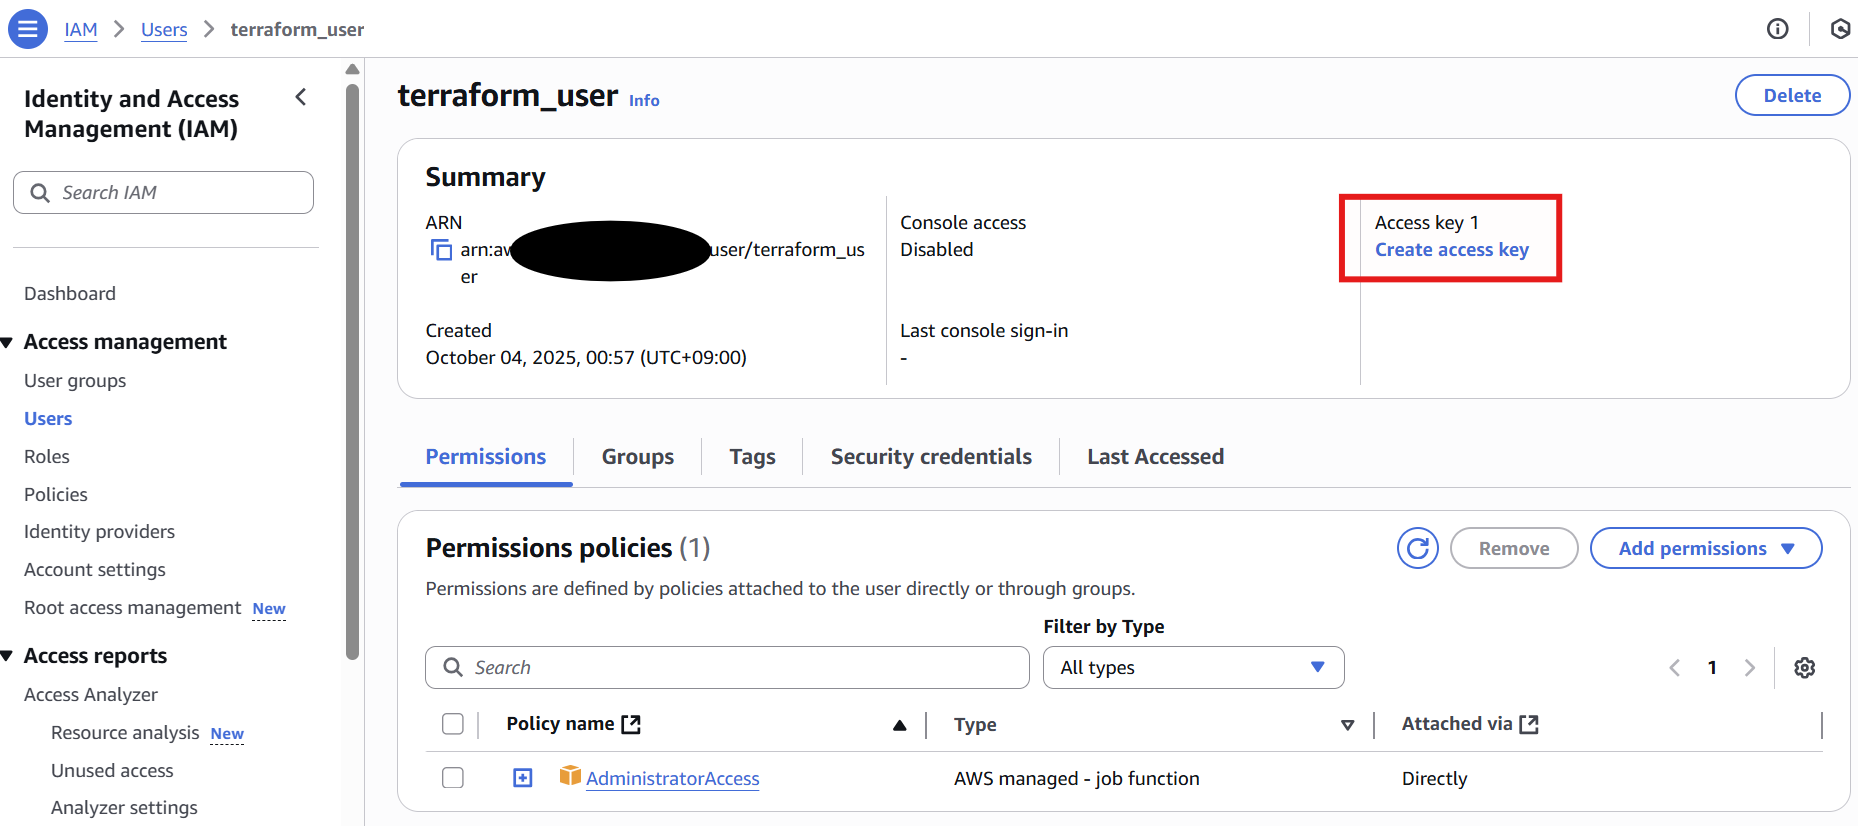Click the info circle icon in top bar
Screen dimensions: 1858x826
(x=1777, y=29)
